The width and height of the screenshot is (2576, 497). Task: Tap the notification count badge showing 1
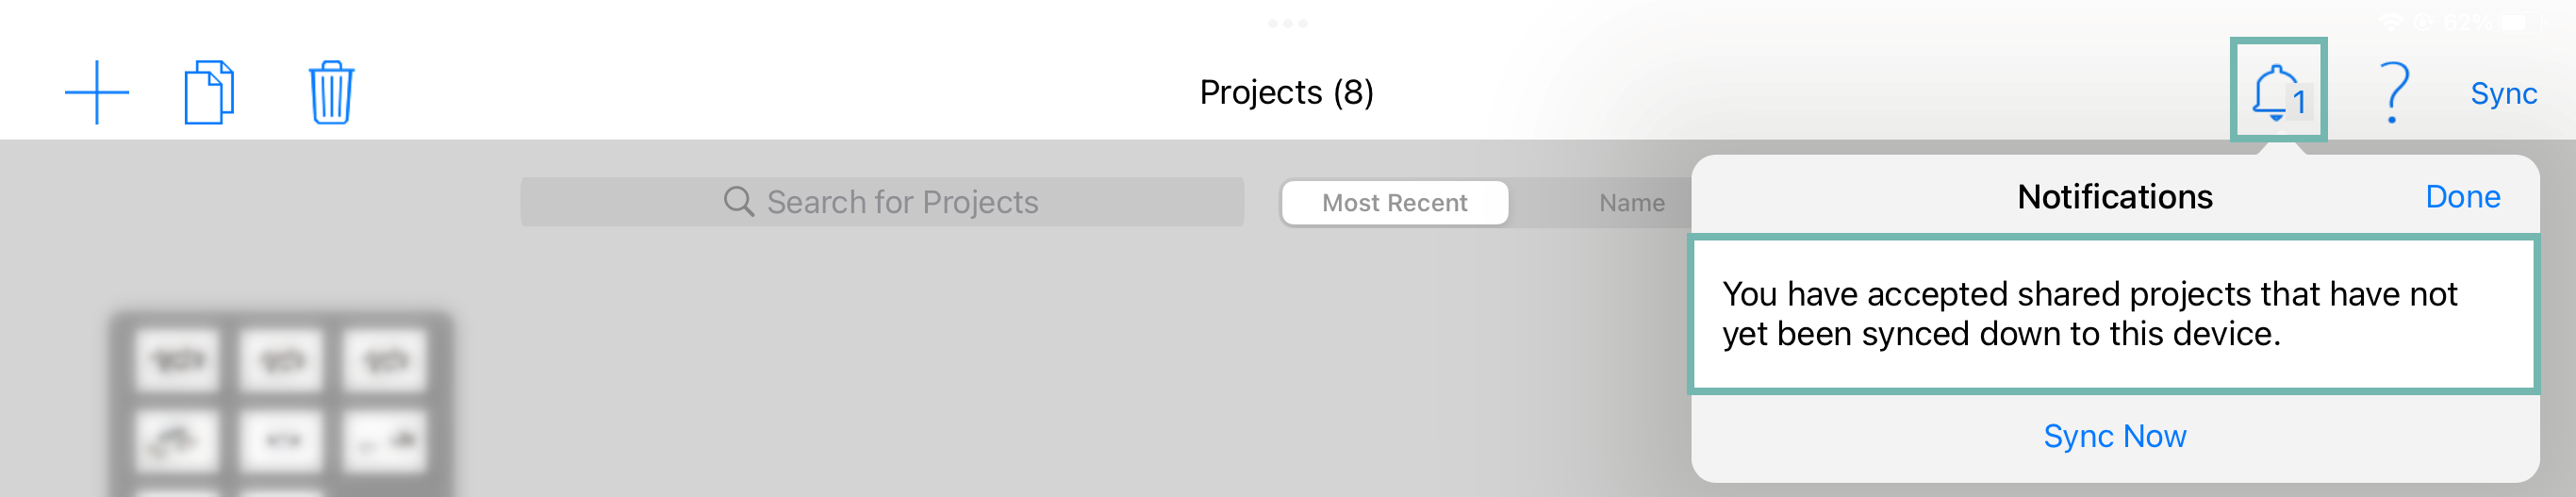coord(2300,102)
